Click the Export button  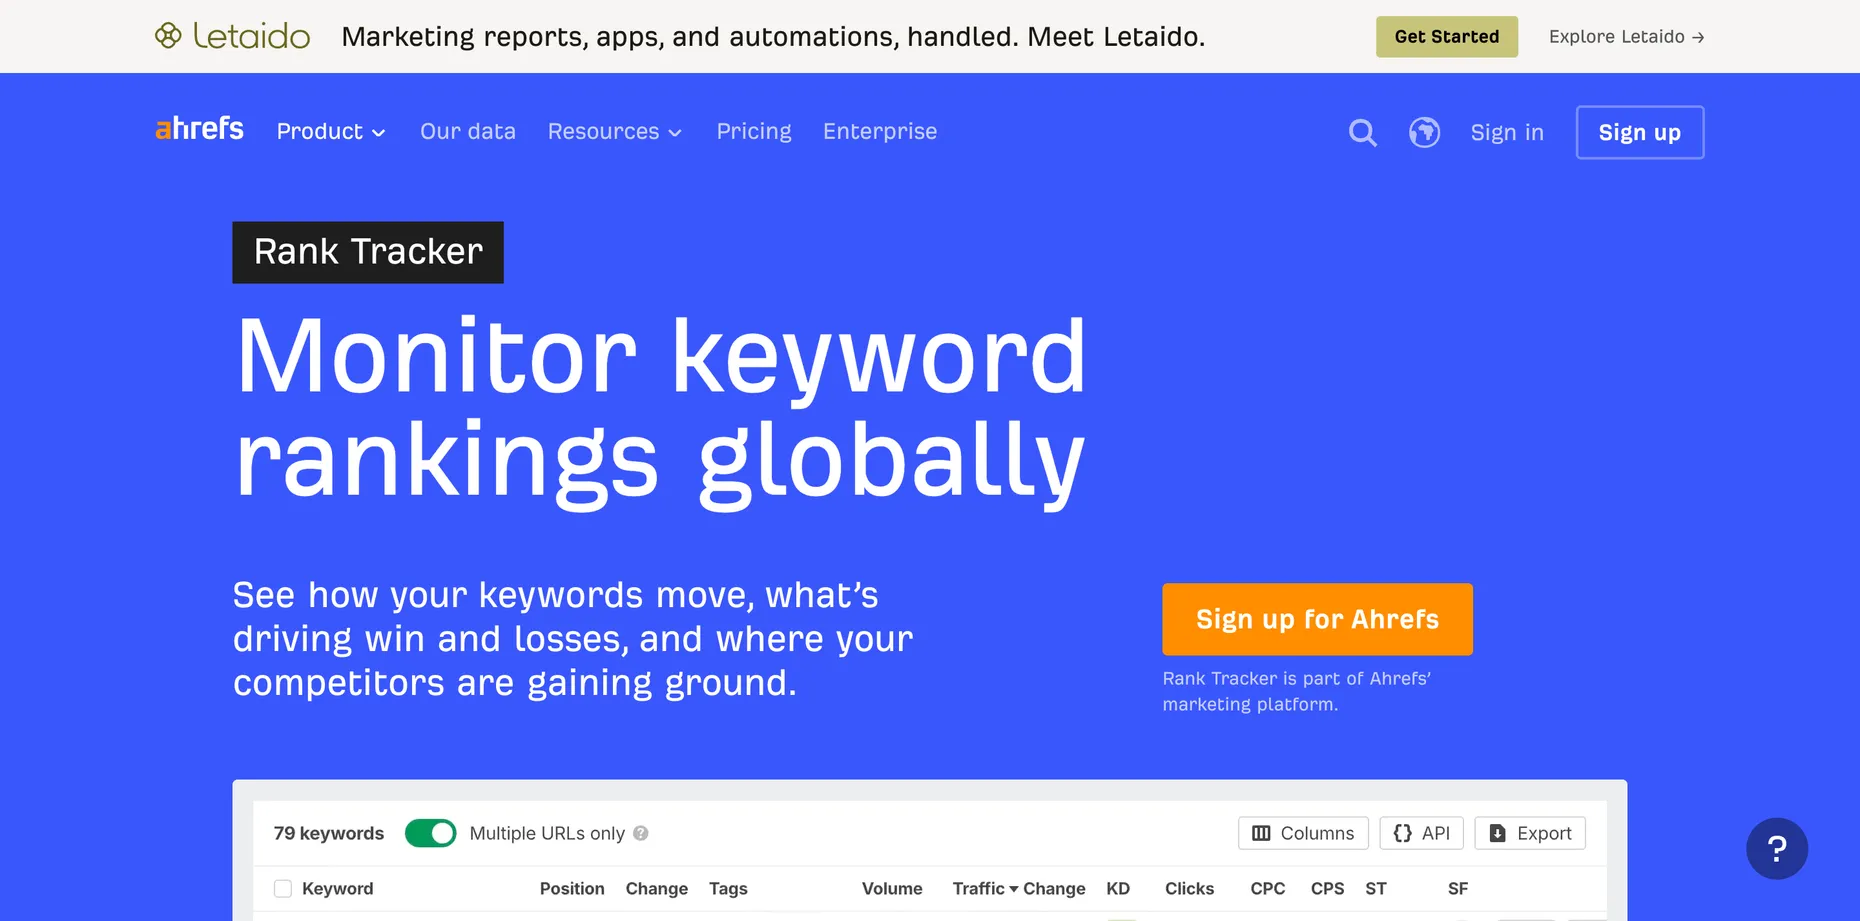(1530, 833)
